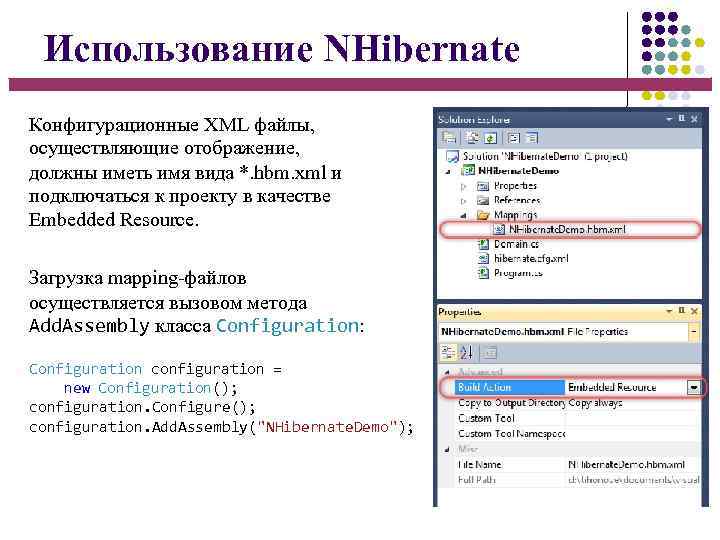Select the Domain.cs file
Screen dimensions: 720x540
(x=516, y=244)
